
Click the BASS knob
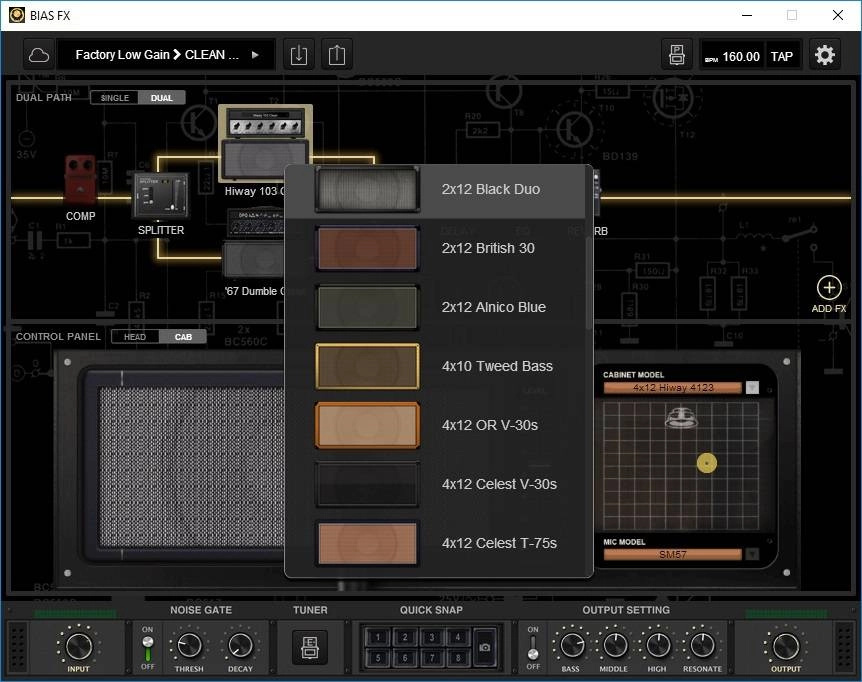tap(571, 646)
